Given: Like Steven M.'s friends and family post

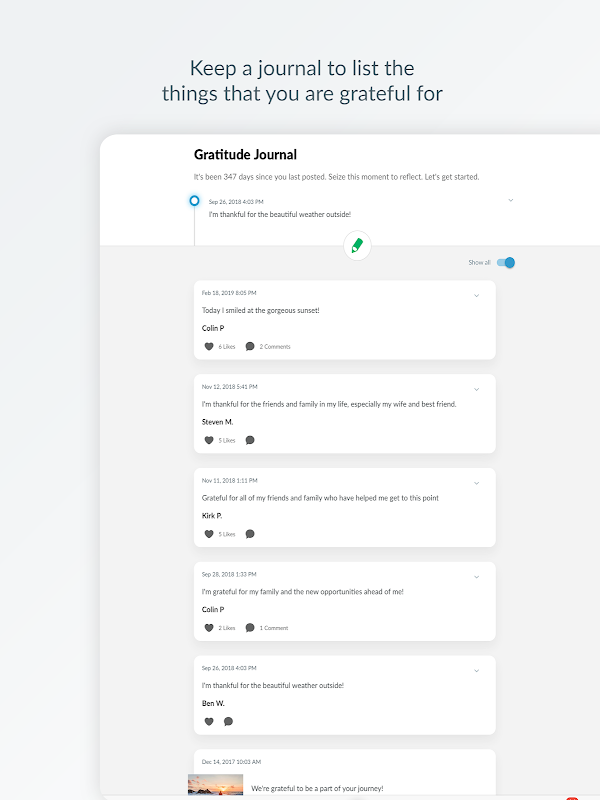Looking at the screenshot, I should pos(209,440).
